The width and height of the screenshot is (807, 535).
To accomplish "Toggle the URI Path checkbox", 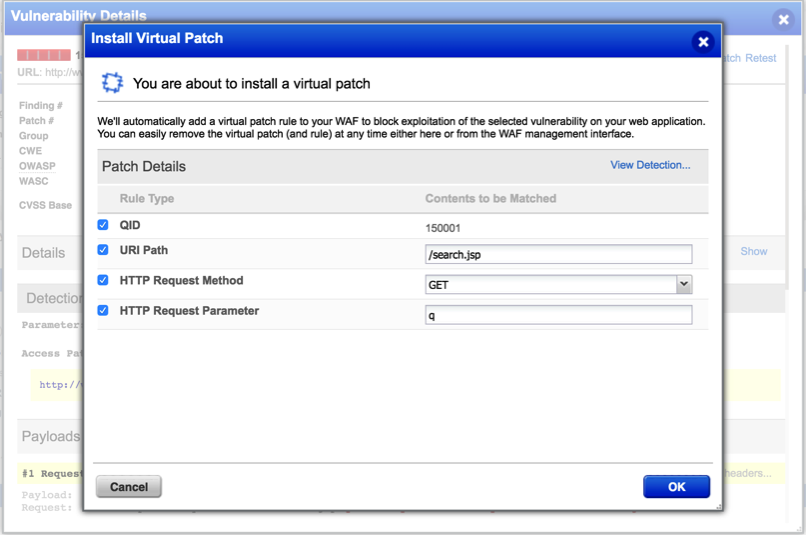I will pyautogui.click(x=103, y=249).
